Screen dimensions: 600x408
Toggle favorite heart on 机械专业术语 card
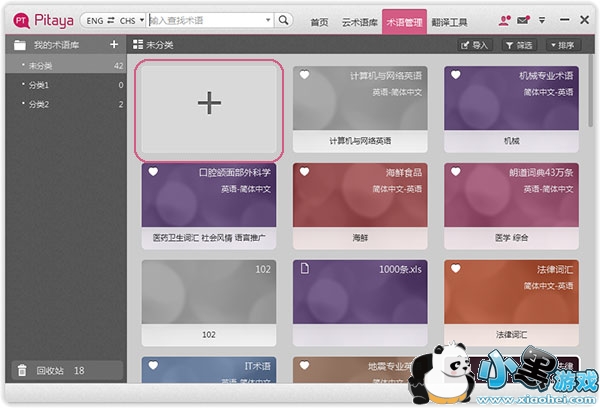tap(454, 75)
